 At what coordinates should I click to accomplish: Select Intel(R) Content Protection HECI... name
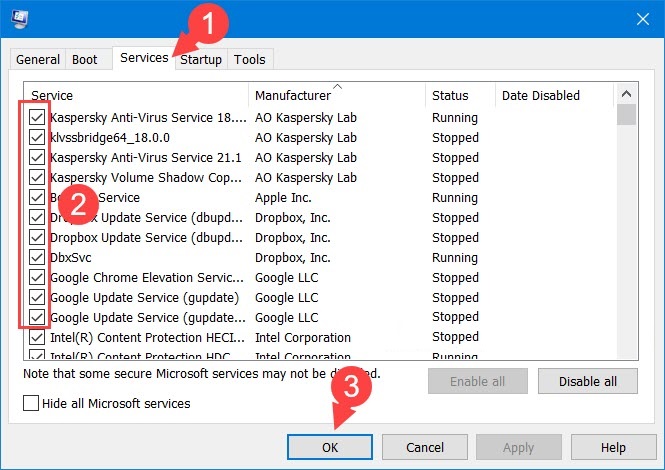click(x=147, y=338)
